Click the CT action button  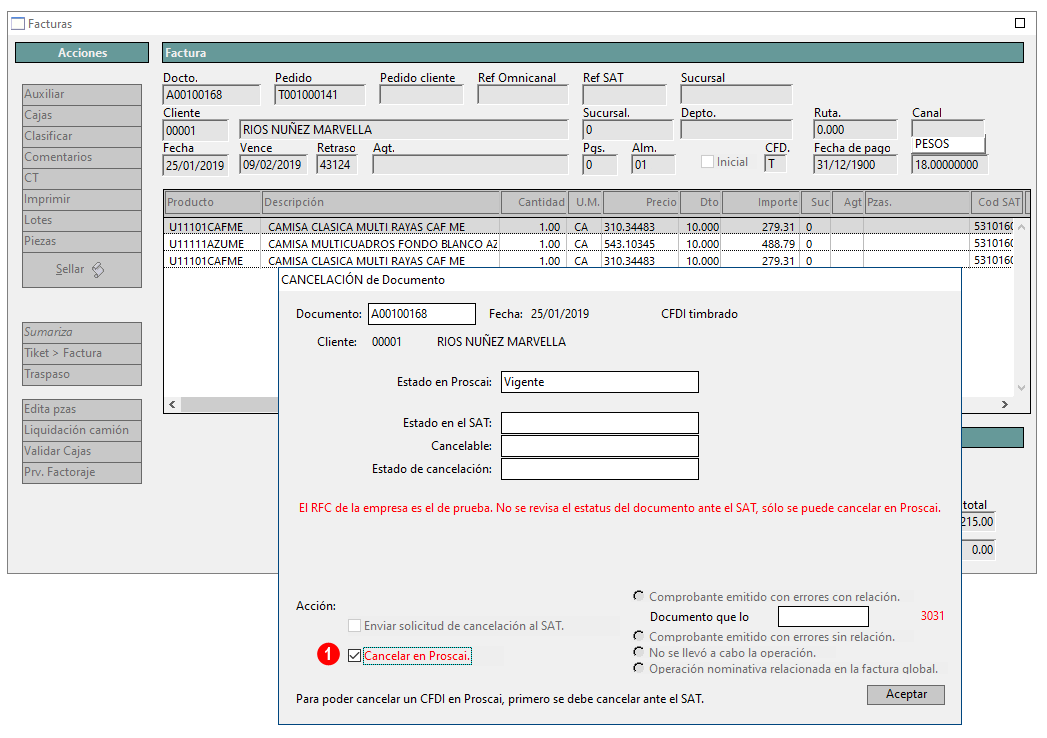tap(81, 178)
